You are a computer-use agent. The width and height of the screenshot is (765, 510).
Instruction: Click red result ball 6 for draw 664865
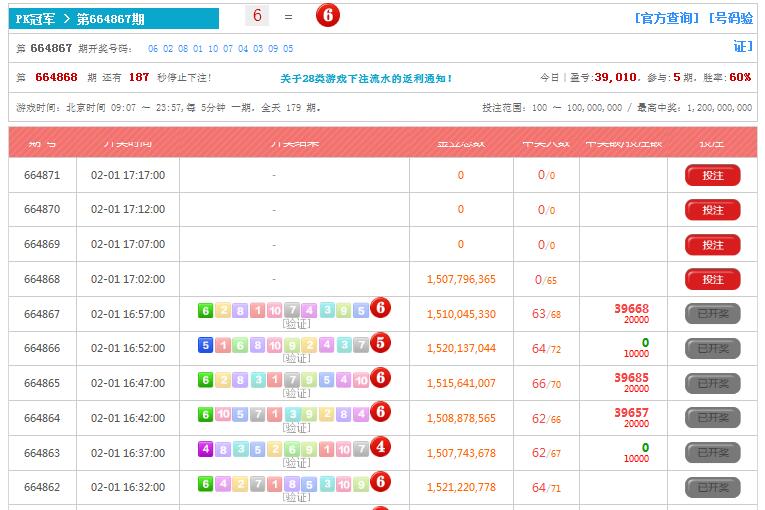[x=380, y=378]
